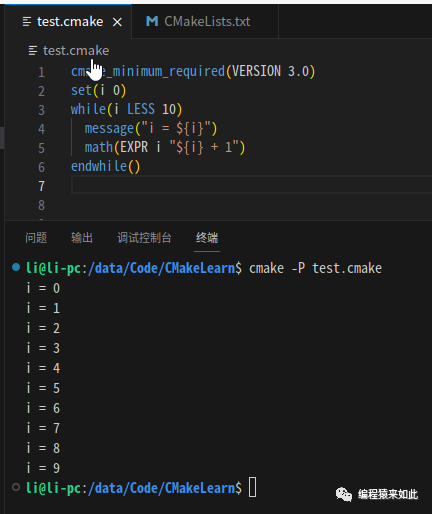Click line number 2 in the gutter
Image resolution: width=432 pixels, height=514 pixels.
41,91
